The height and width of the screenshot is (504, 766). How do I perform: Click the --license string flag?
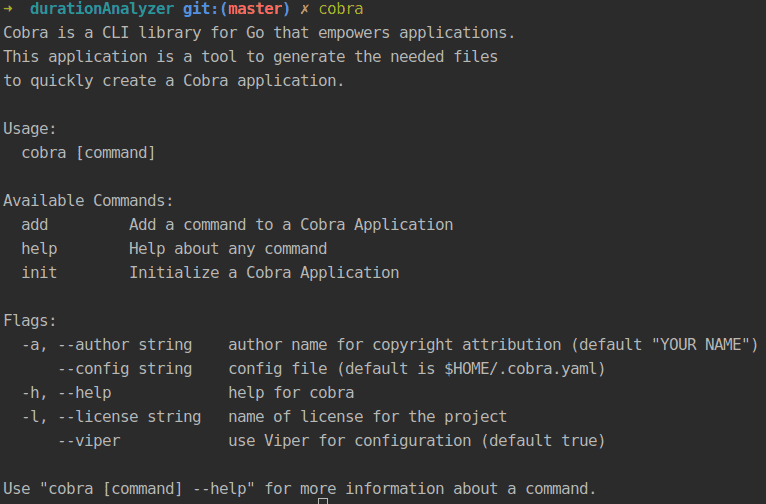(x=129, y=417)
